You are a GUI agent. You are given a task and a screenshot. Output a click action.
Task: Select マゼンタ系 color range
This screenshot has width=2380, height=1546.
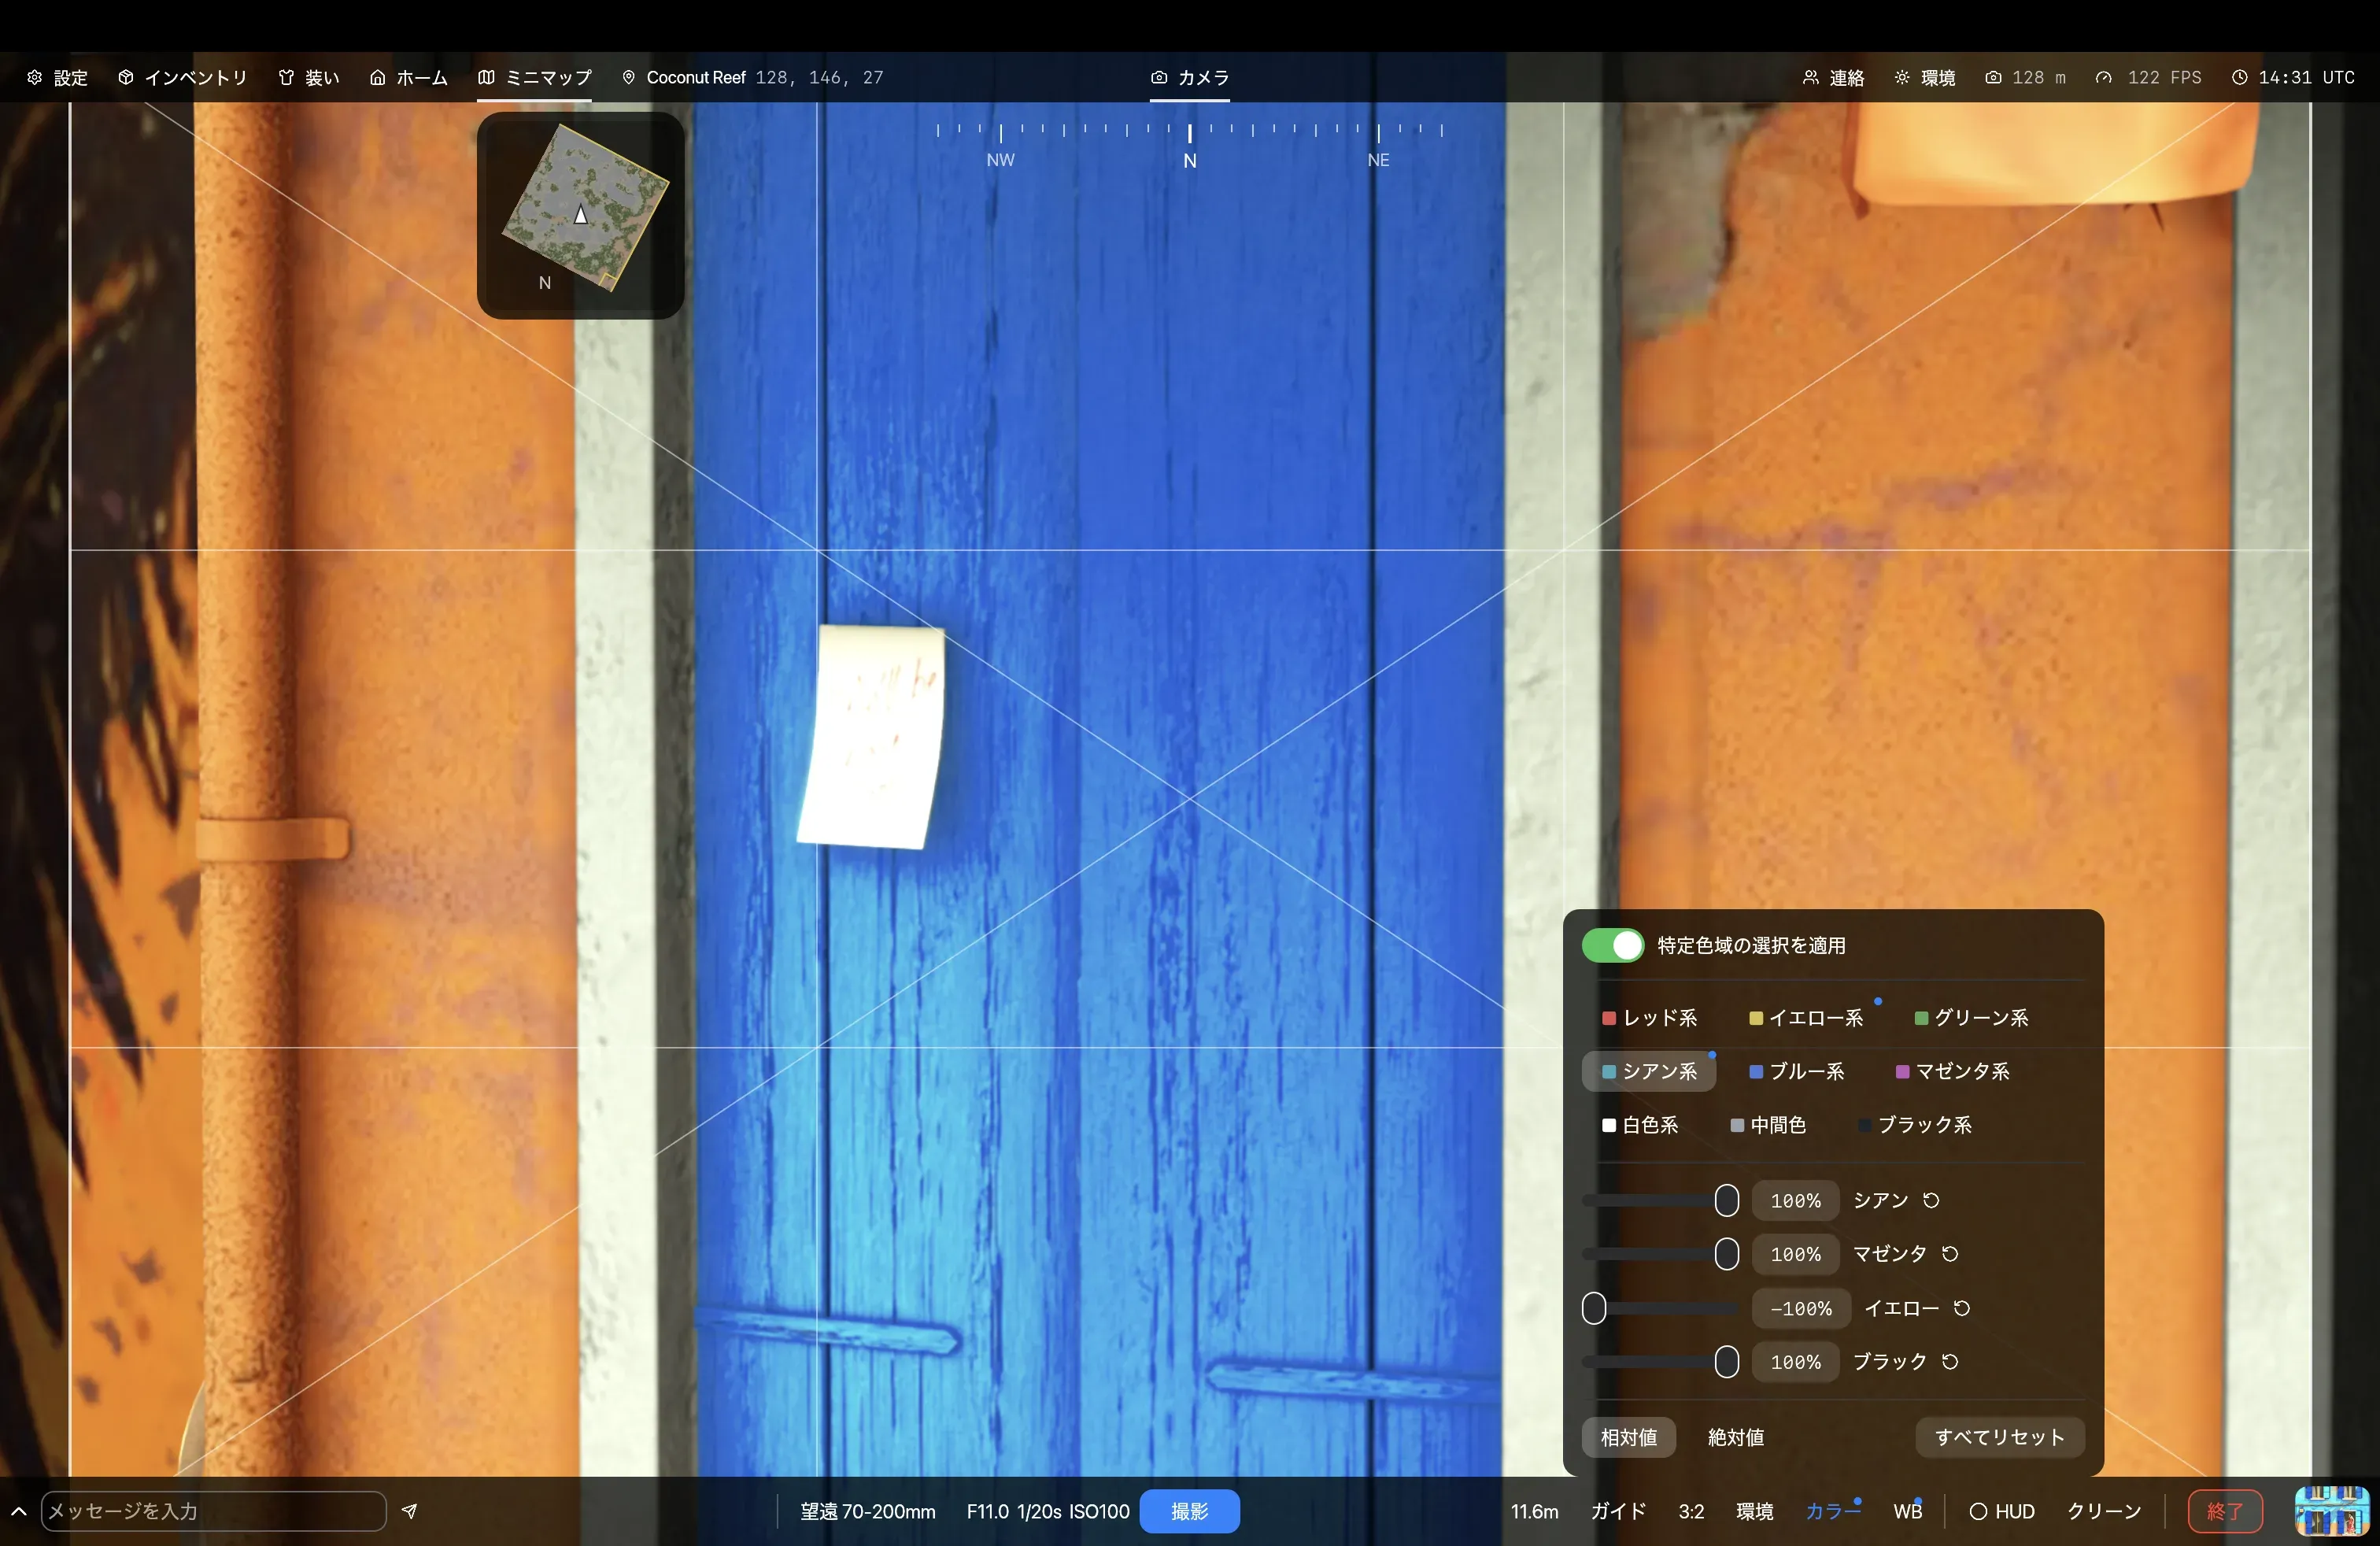click(x=1952, y=1072)
